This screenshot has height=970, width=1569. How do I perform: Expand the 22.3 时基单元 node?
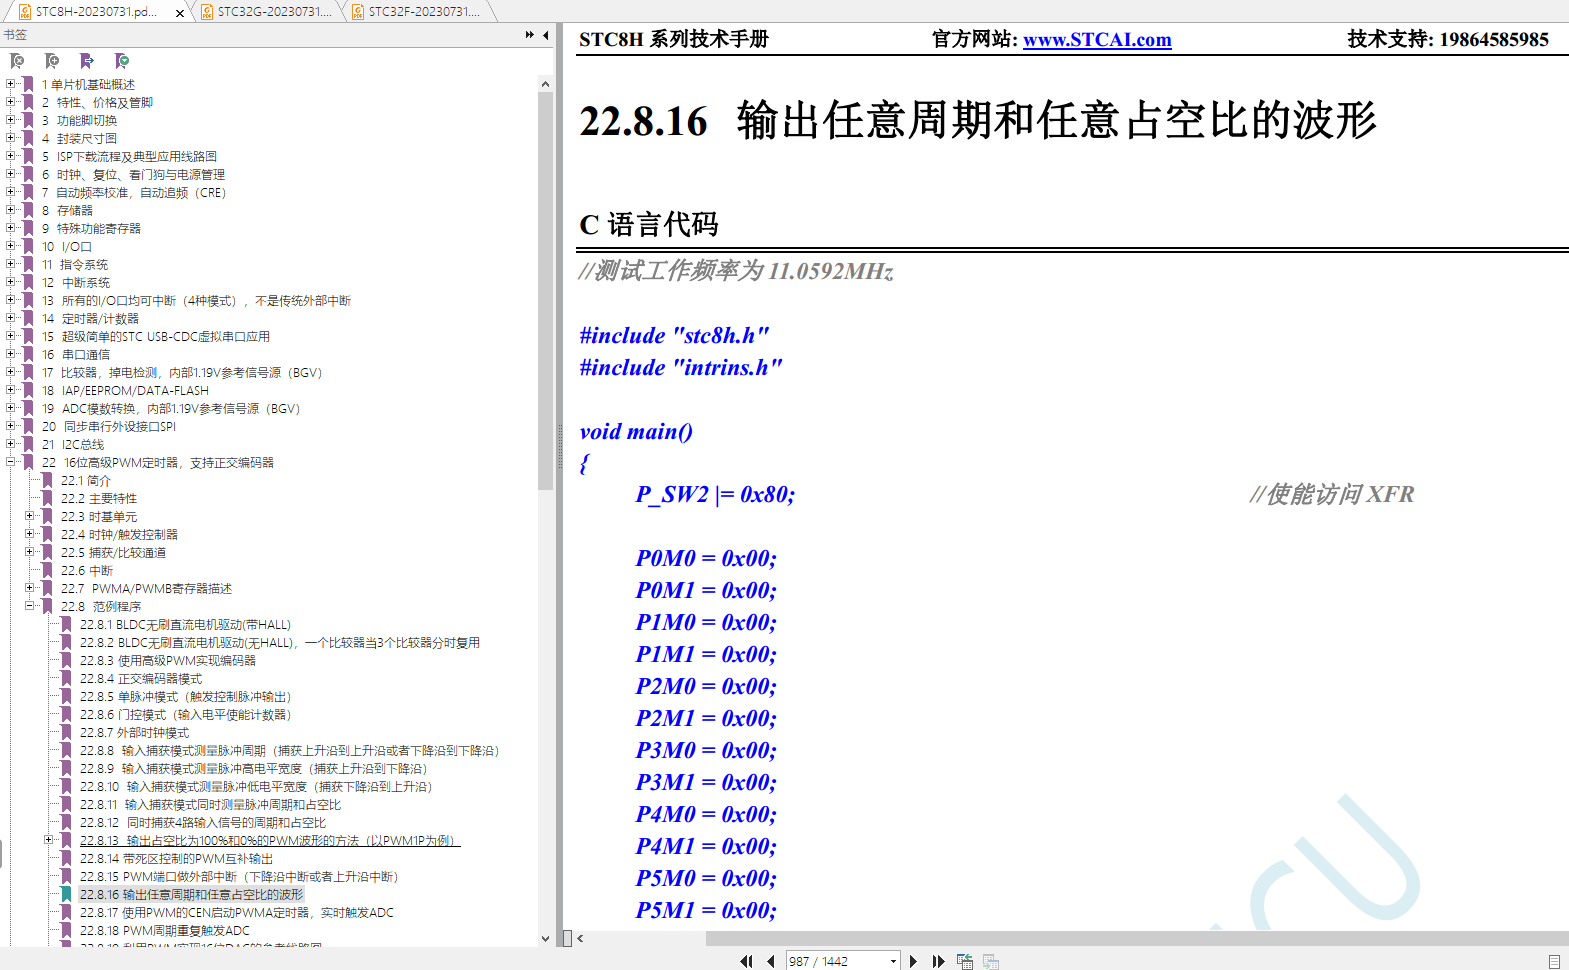pyautogui.click(x=30, y=516)
